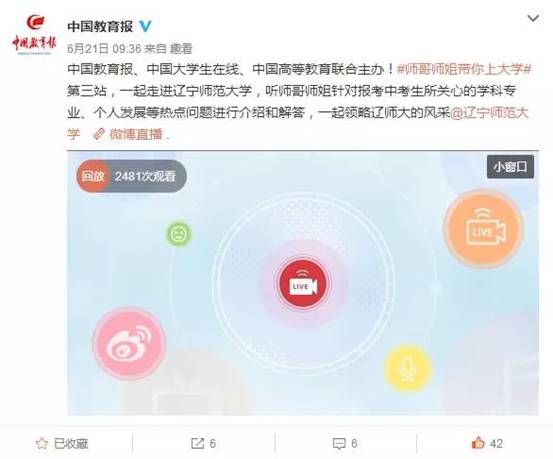
Task: Click the 中国教育报 profile avatar
Action: pos(35,35)
